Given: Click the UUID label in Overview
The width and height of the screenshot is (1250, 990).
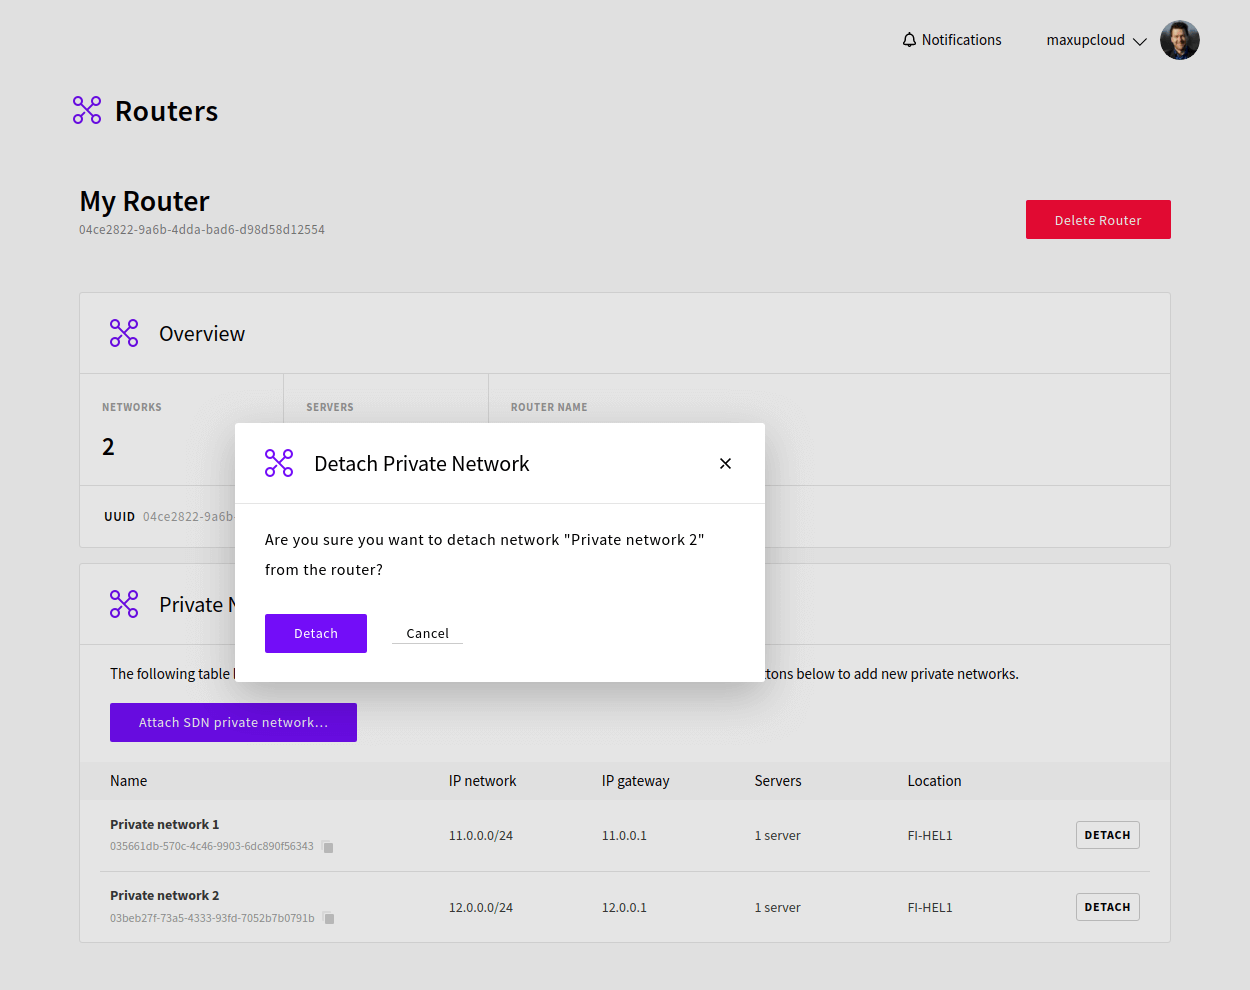Looking at the screenshot, I should tap(119, 517).
